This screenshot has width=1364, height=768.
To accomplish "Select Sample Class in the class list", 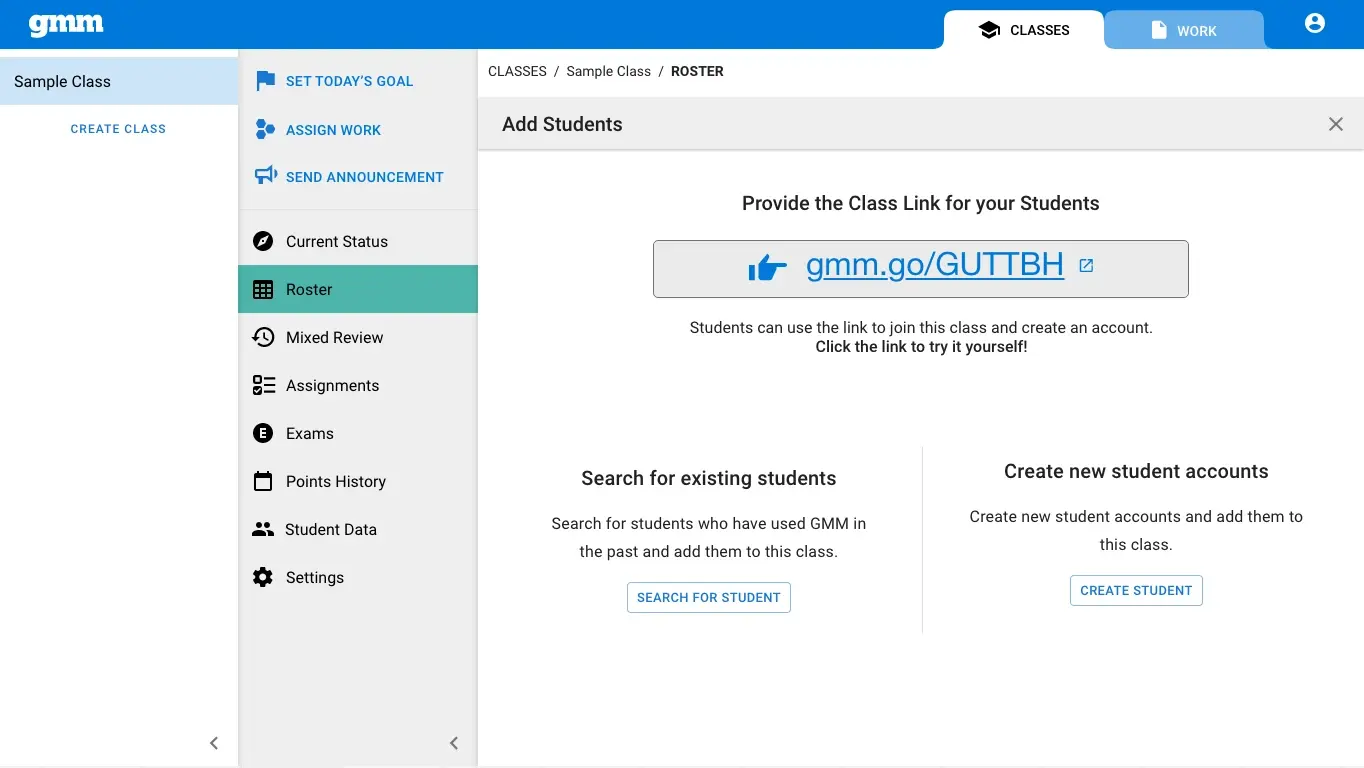I will 119,81.
